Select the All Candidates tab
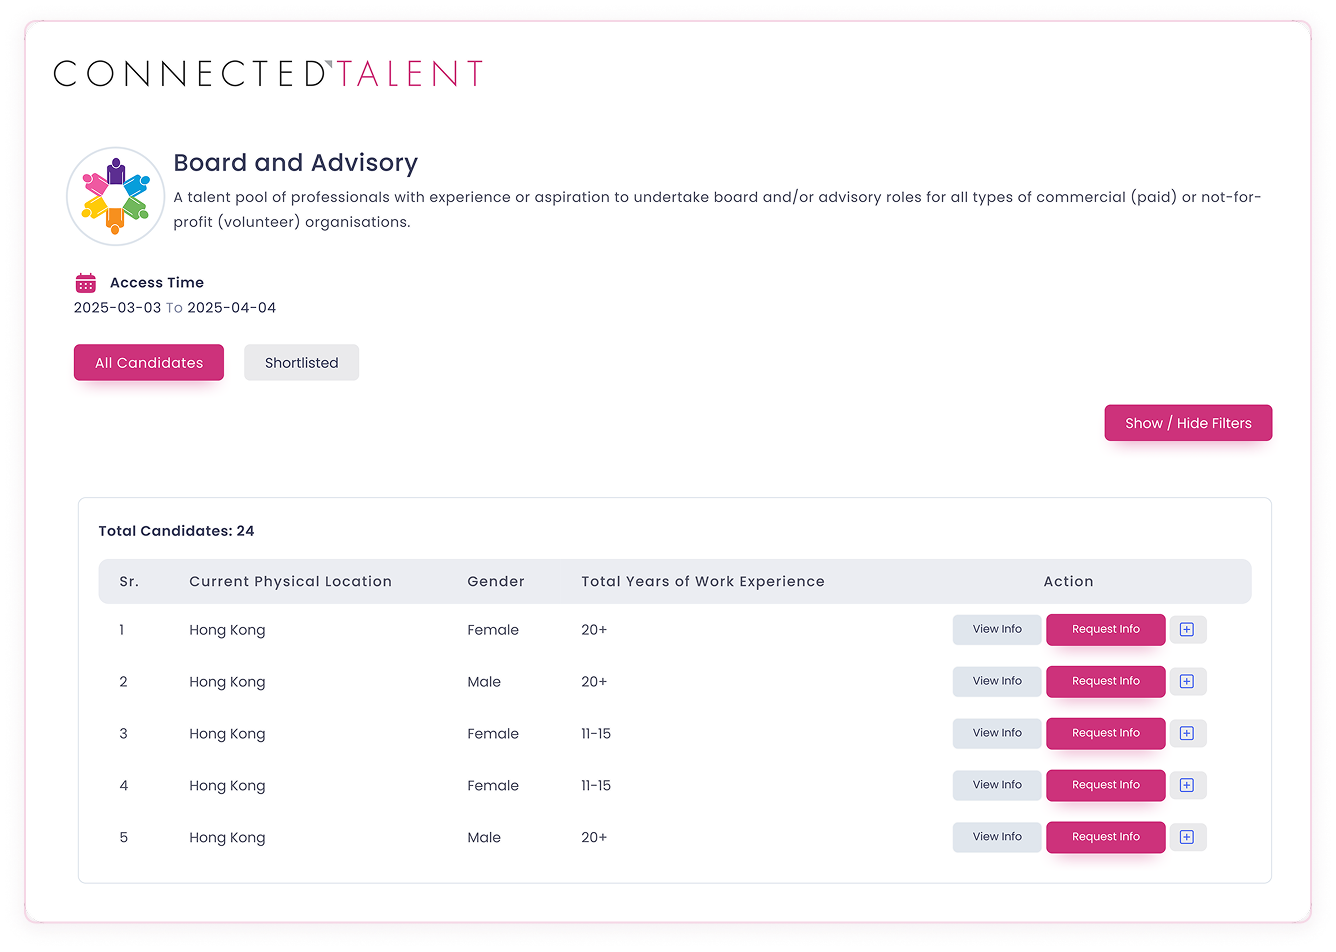The width and height of the screenshot is (1336, 952). 148,362
